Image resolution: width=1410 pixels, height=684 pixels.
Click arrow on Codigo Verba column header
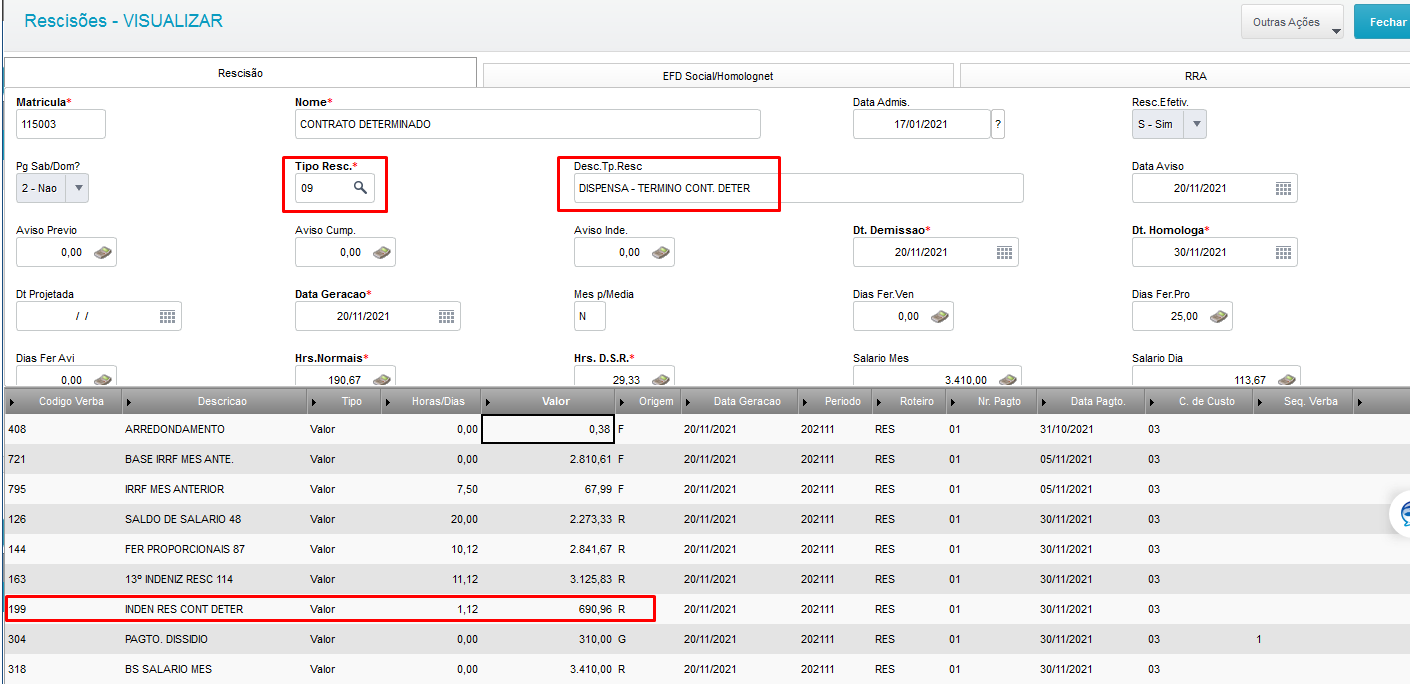(x=13, y=401)
